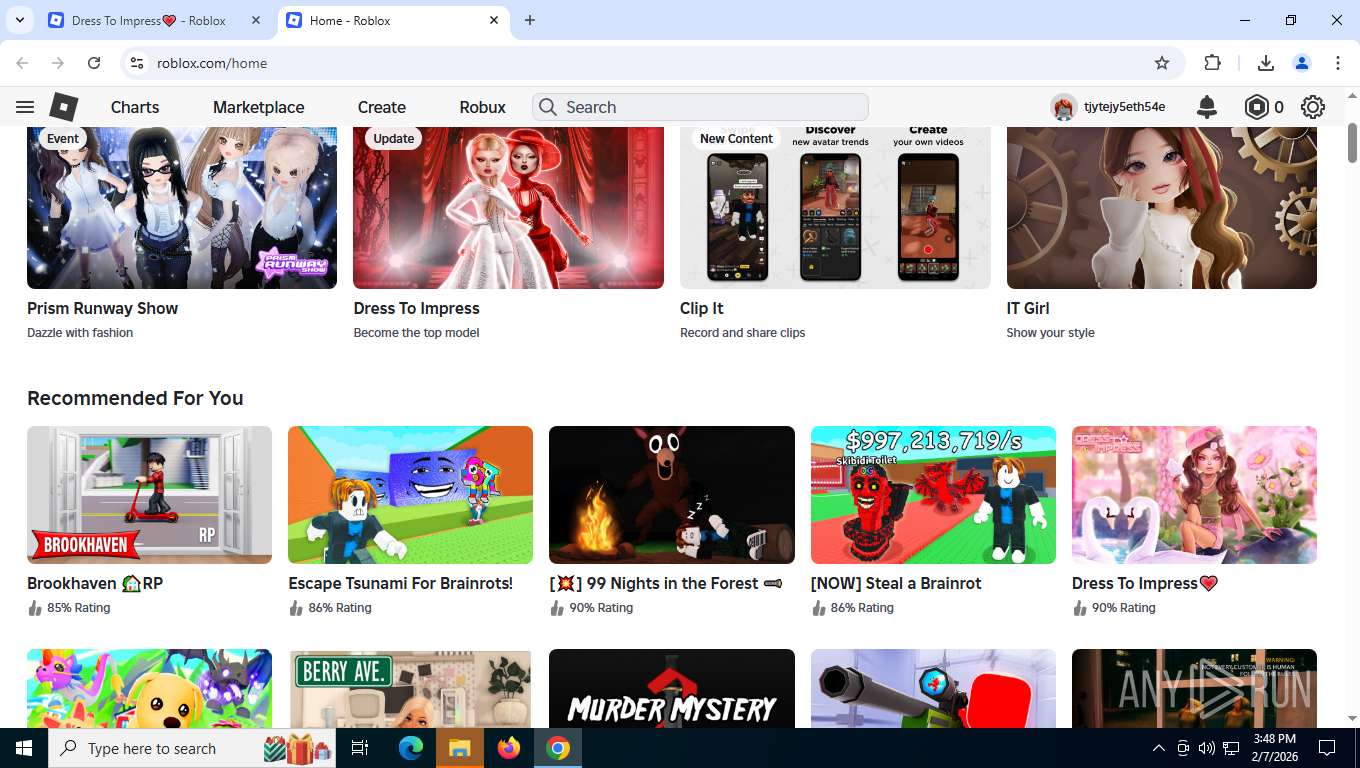Open the Marketplace page
Image resolution: width=1360 pixels, height=768 pixels.
[258, 107]
